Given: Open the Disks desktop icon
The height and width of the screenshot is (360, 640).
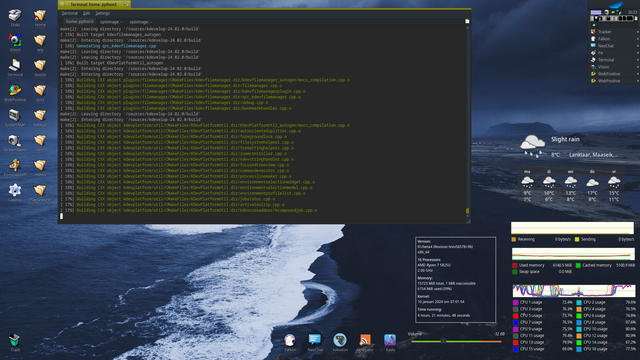Looking at the screenshot, I should pyautogui.click(x=15, y=16).
